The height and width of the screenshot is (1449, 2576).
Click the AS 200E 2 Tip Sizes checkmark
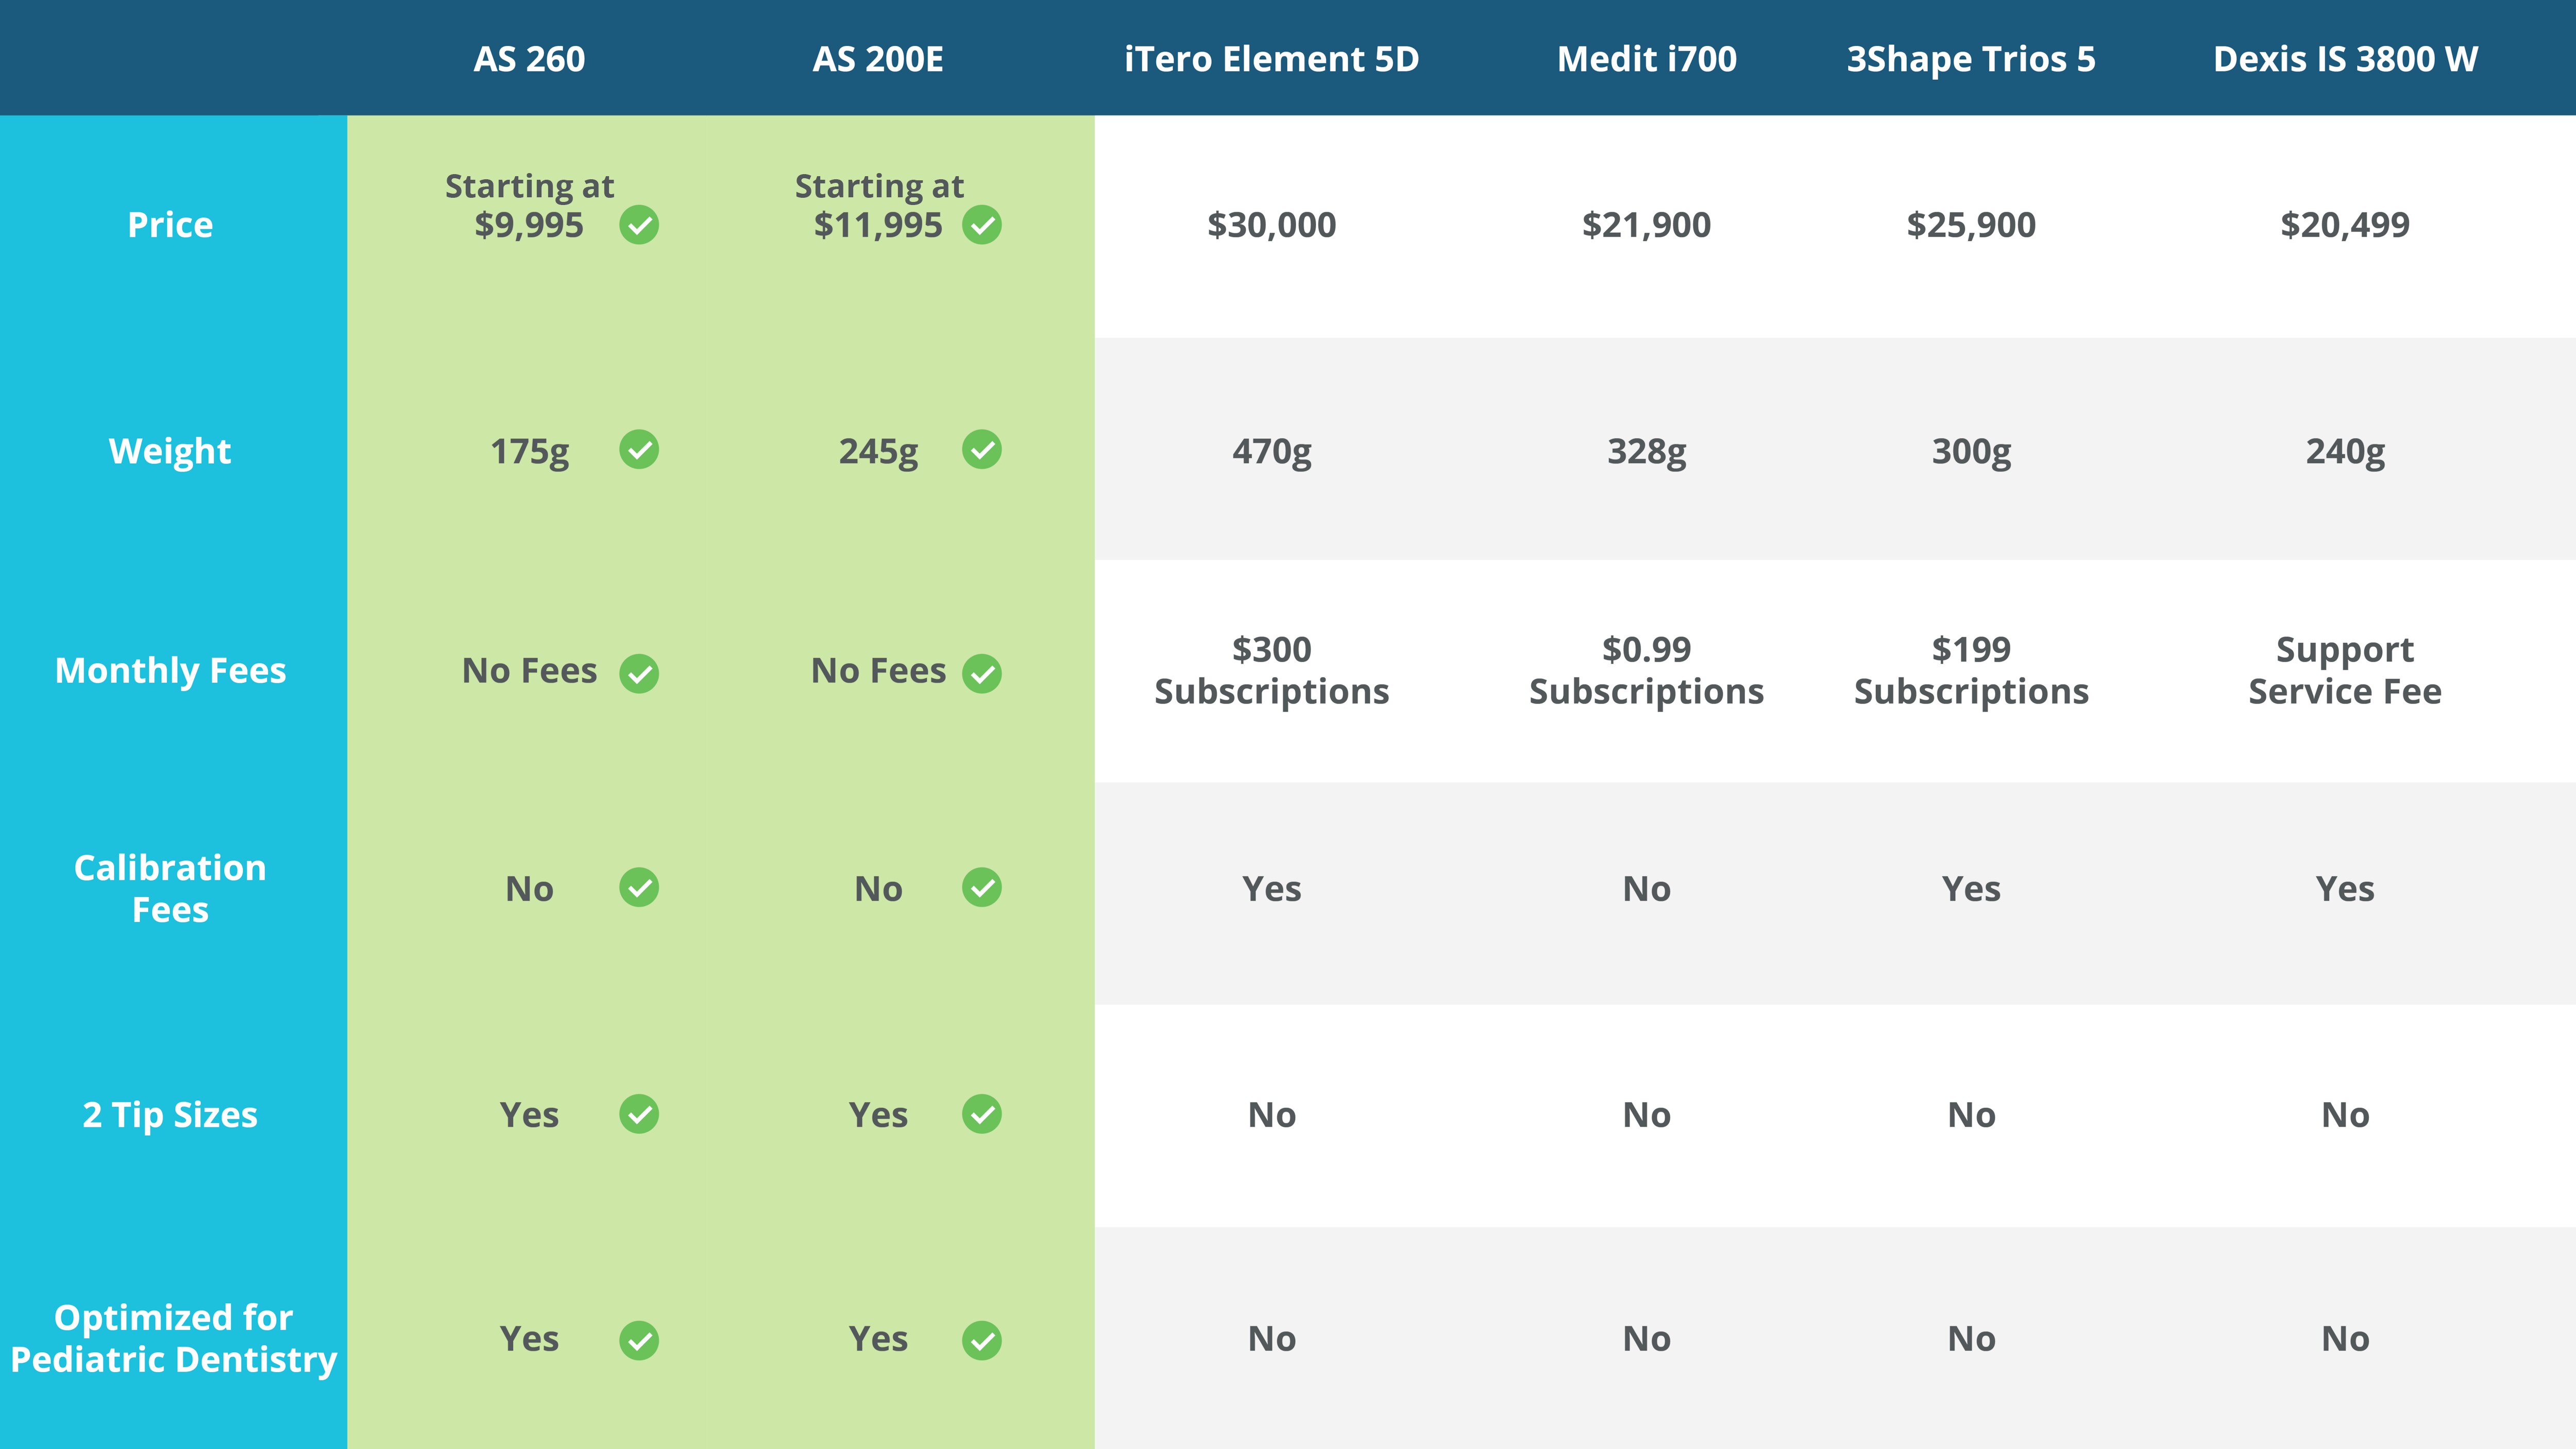click(982, 1114)
